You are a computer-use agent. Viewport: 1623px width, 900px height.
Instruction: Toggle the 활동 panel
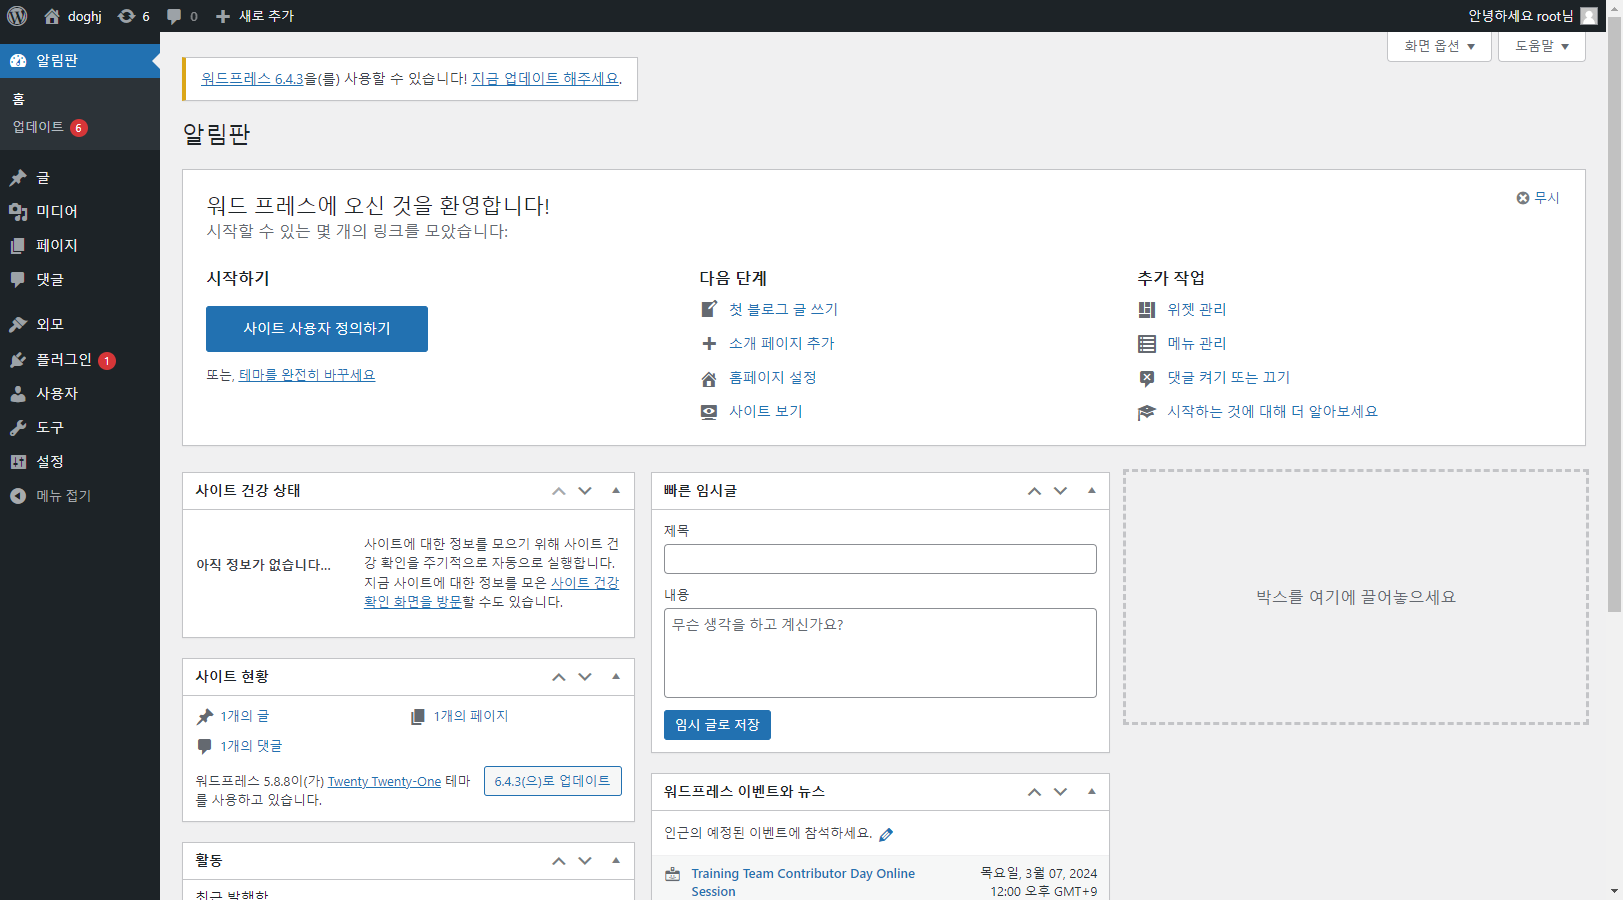616,861
